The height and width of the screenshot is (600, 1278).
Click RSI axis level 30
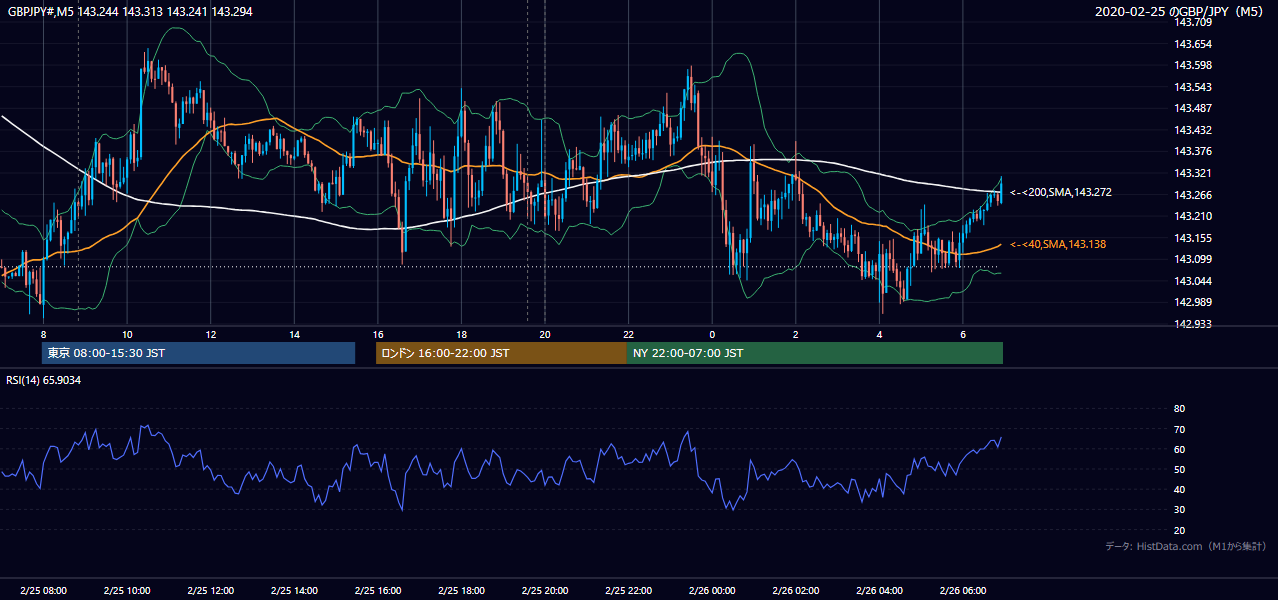1179,510
